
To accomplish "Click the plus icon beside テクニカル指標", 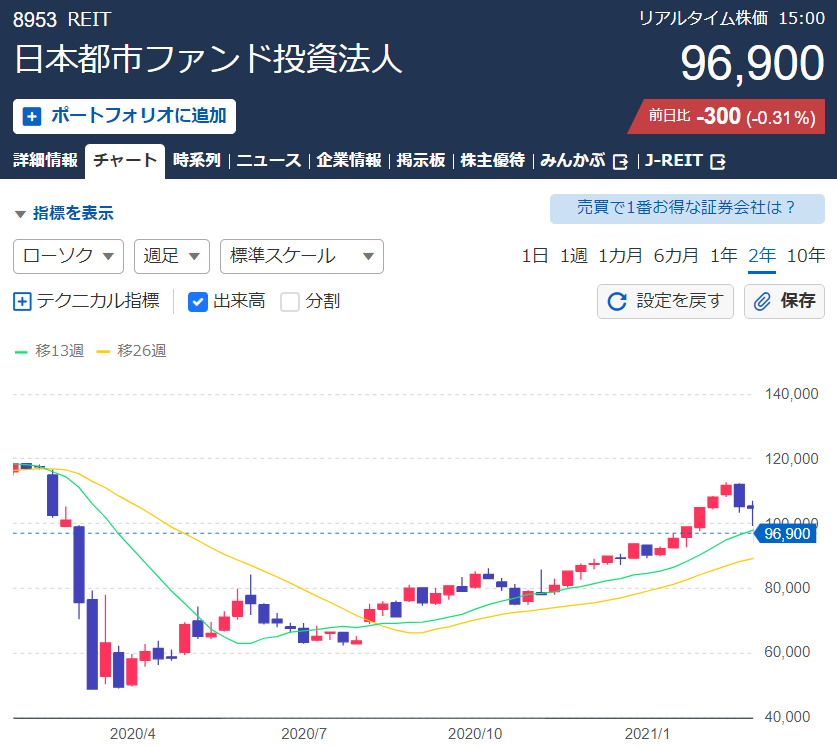I will click(x=22, y=301).
